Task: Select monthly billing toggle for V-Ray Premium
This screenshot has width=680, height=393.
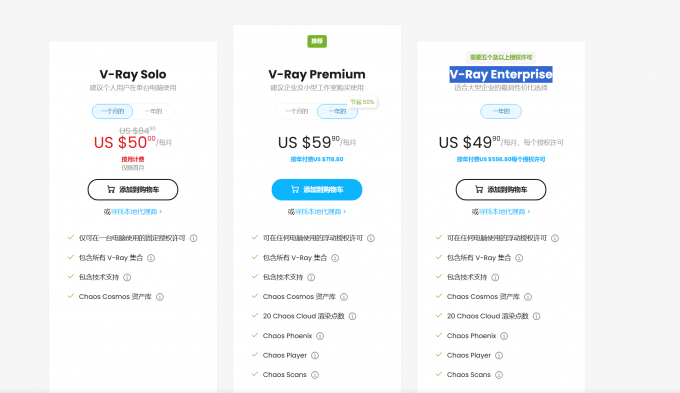Action: pyautogui.click(x=297, y=111)
